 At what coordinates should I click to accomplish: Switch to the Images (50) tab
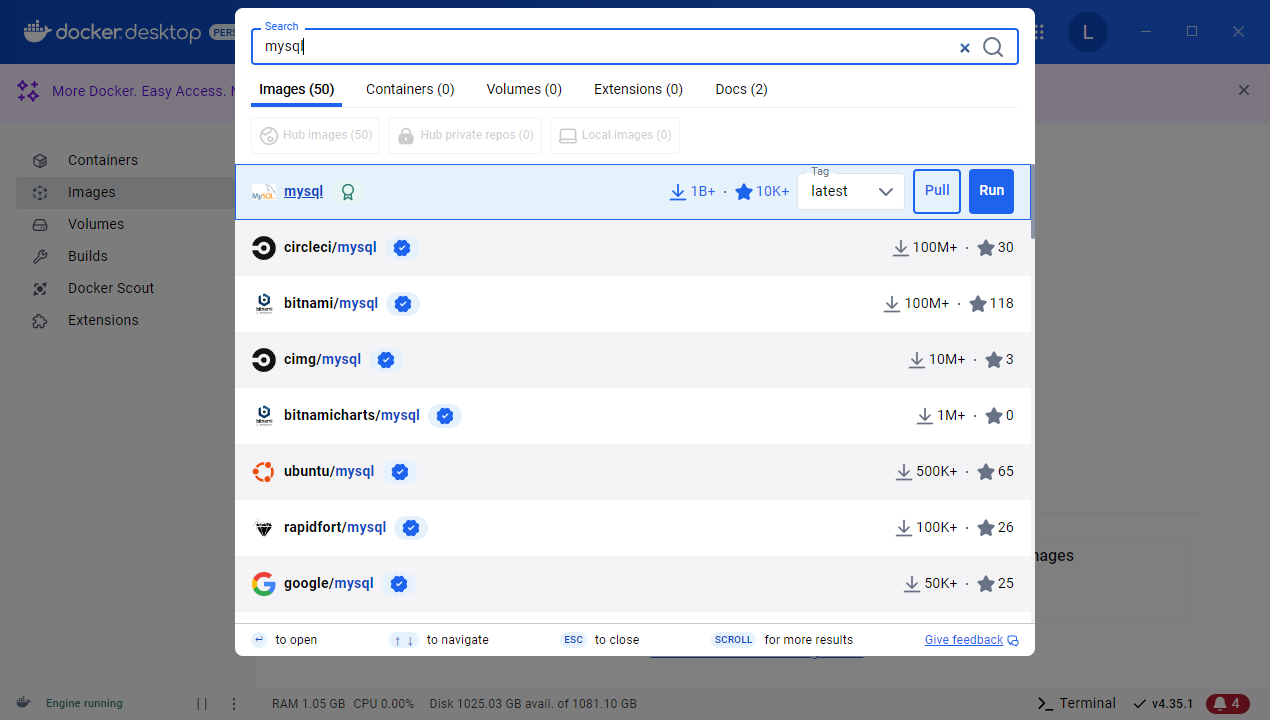point(296,89)
